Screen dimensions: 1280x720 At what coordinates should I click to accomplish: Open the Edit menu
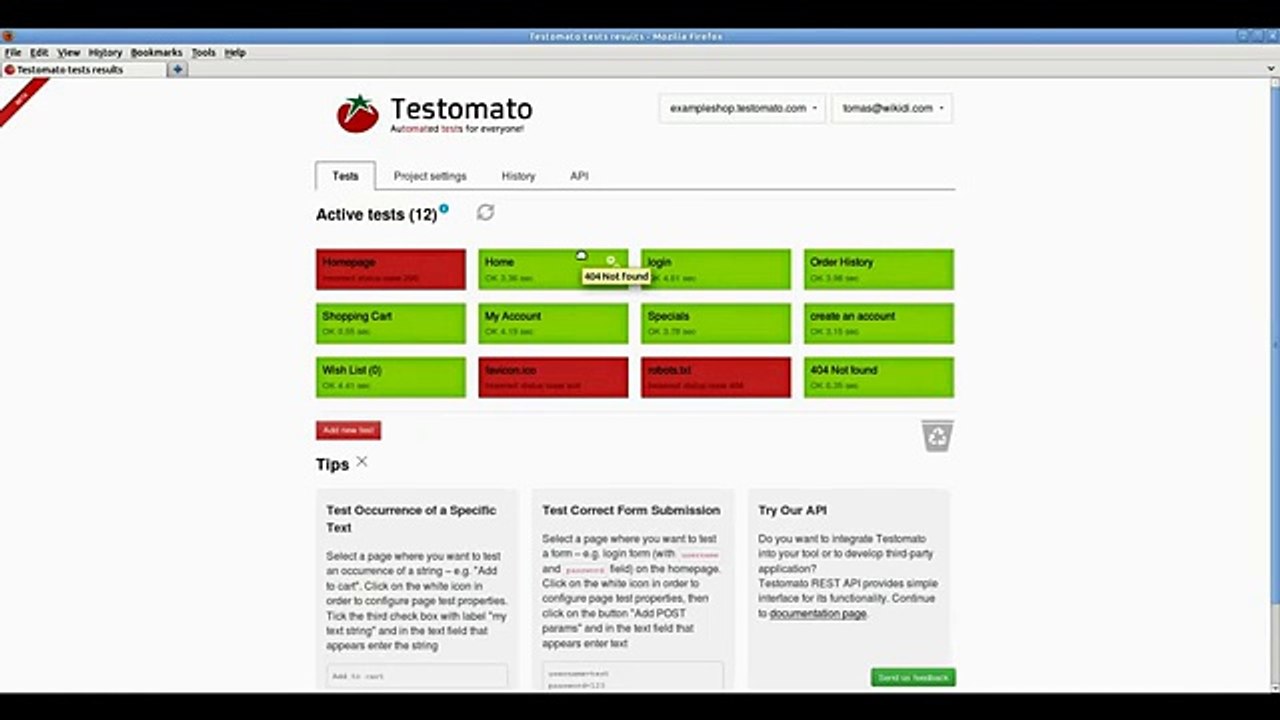click(x=39, y=53)
